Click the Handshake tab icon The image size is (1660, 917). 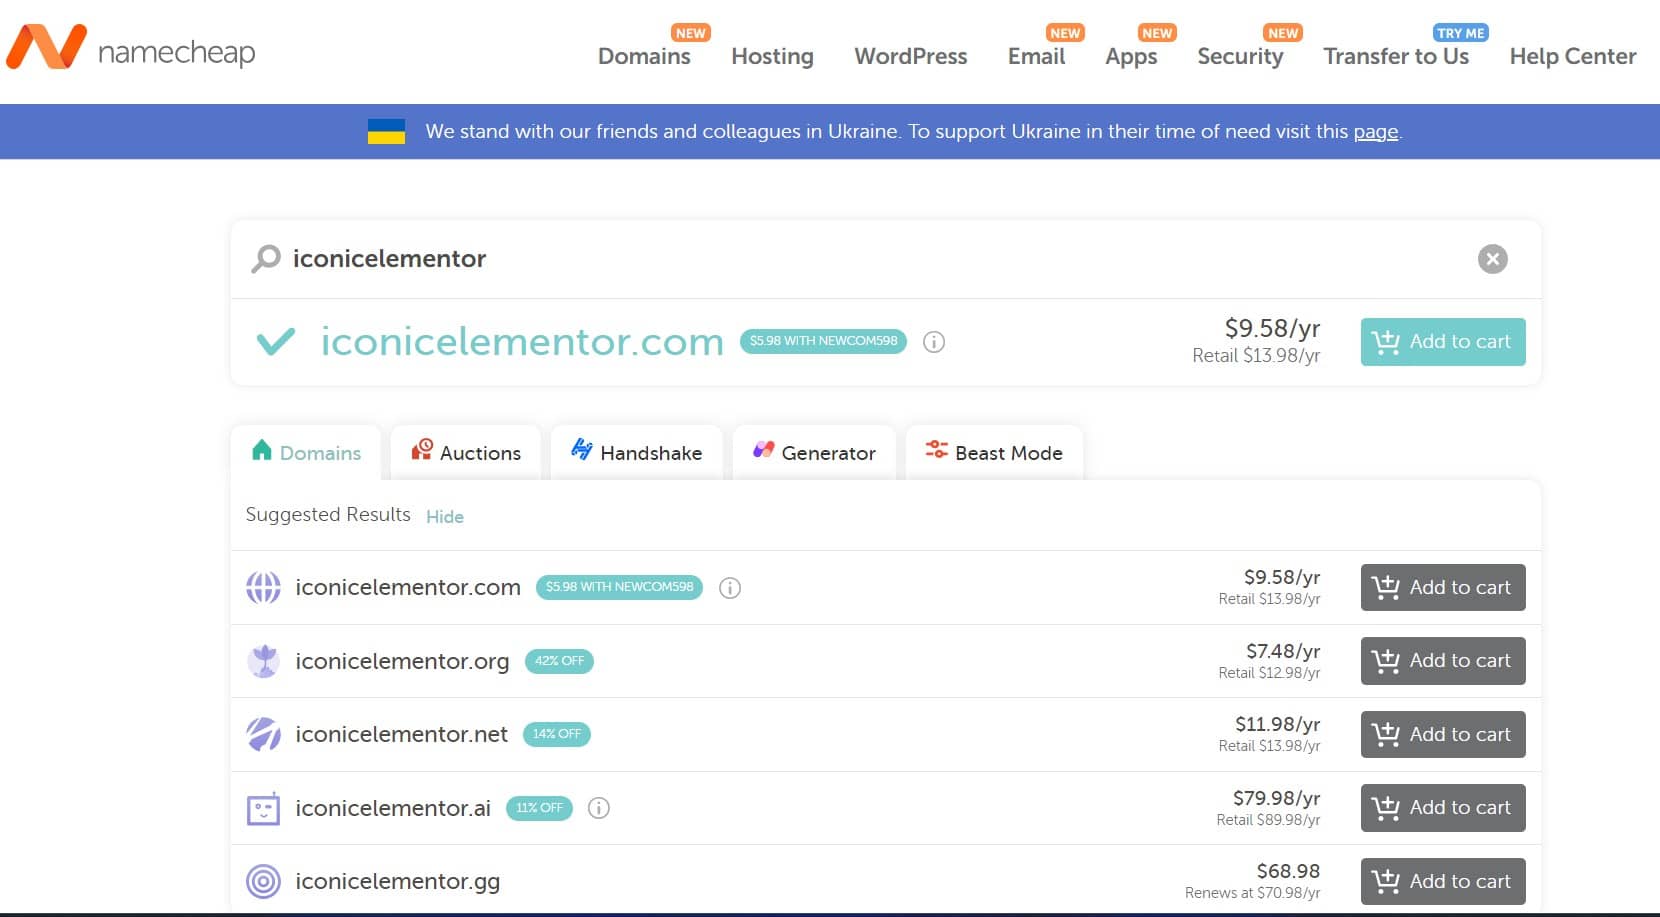582,450
